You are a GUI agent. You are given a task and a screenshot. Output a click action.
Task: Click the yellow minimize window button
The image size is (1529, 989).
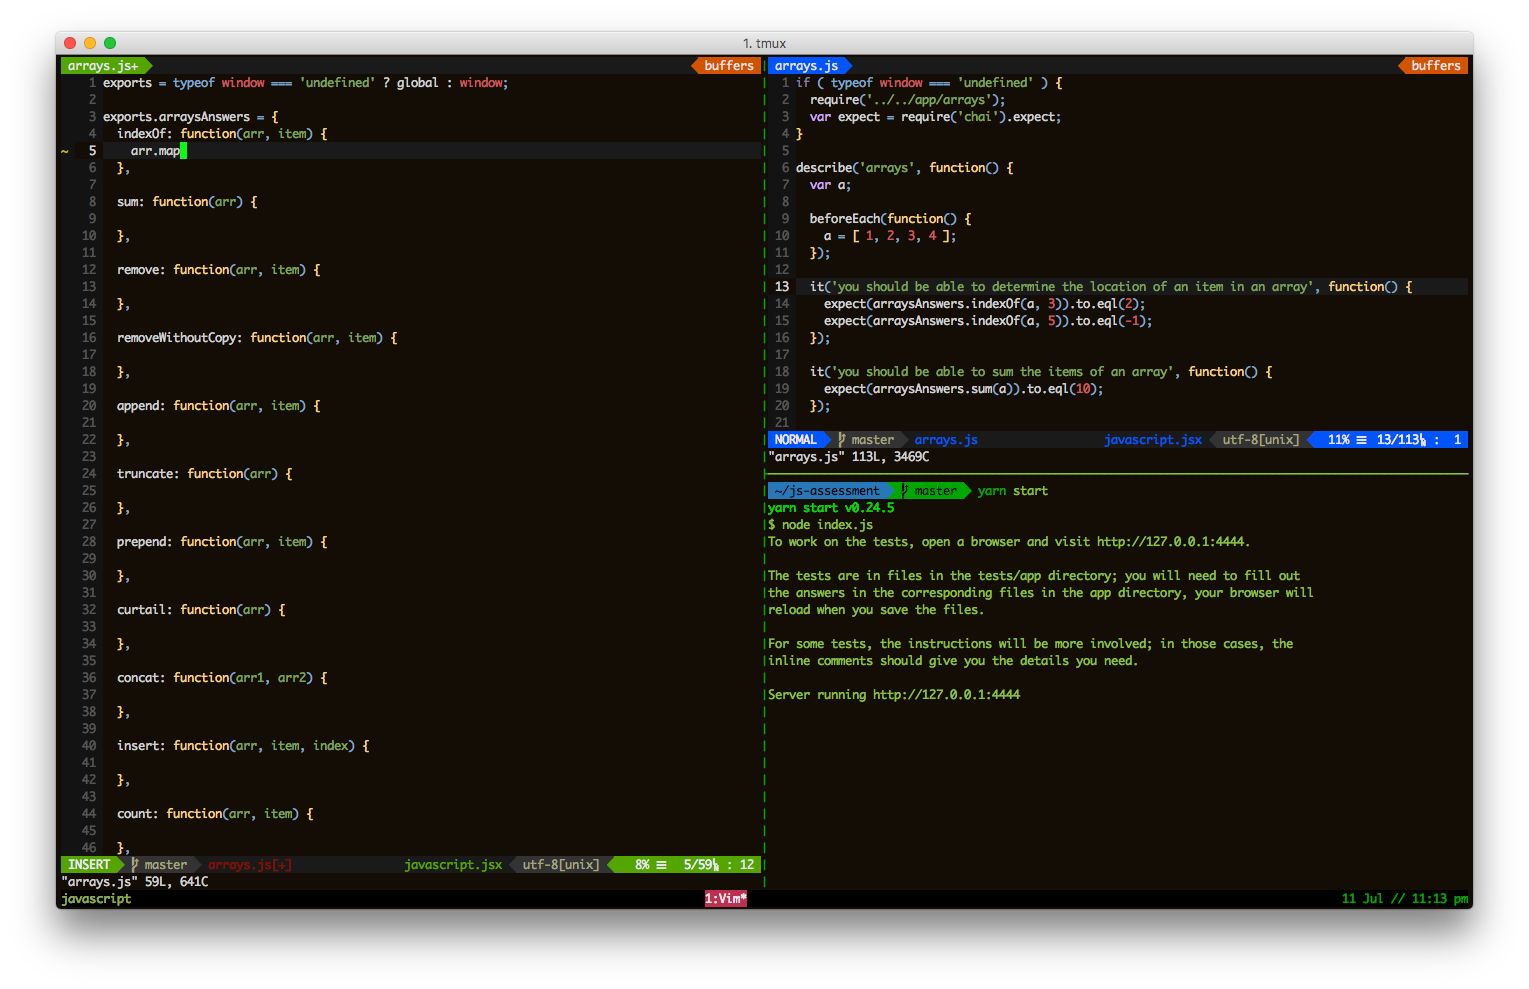coord(90,43)
